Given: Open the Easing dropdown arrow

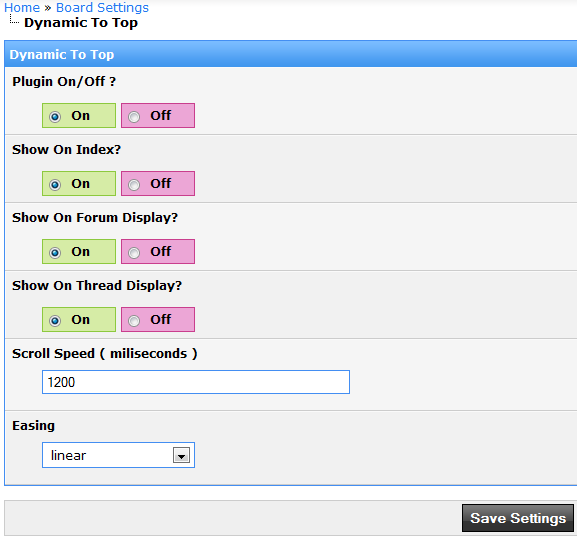Looking at the screenshot, I should pos(181,456).
